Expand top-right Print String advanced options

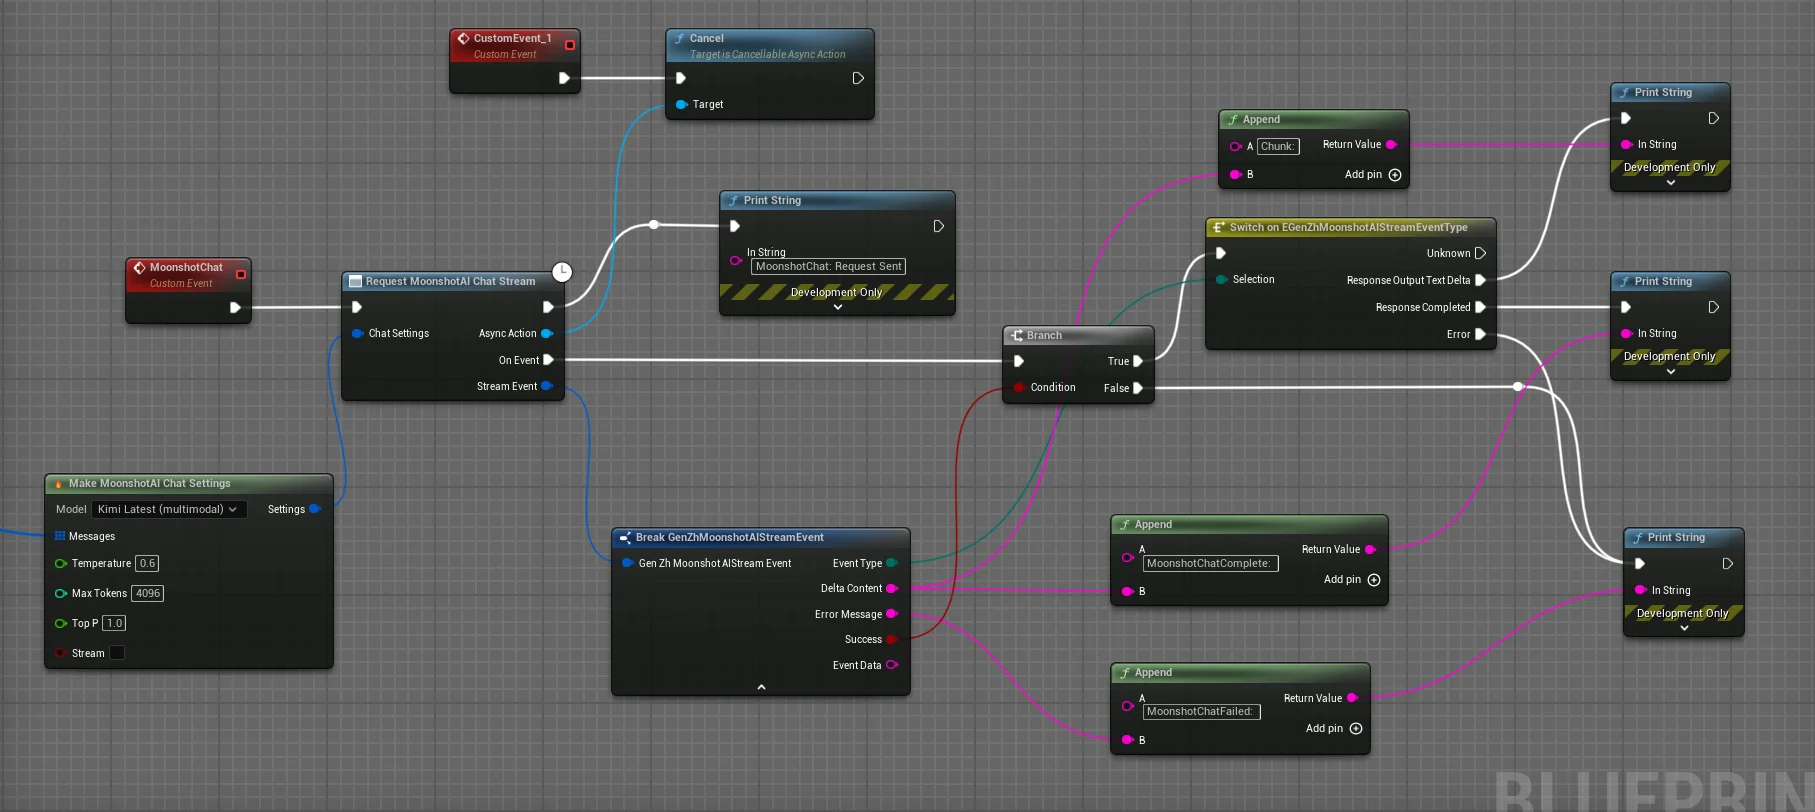coord(1671,182)
